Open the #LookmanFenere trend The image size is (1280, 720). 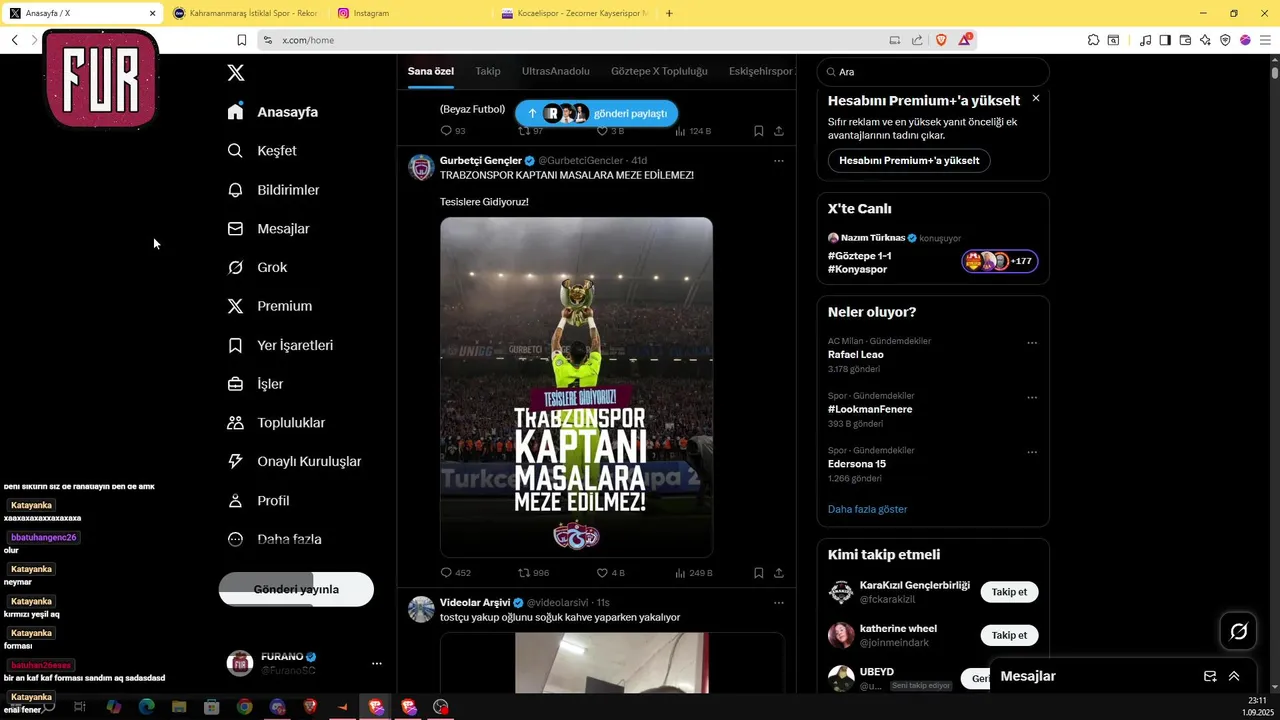tap(870, 409)
